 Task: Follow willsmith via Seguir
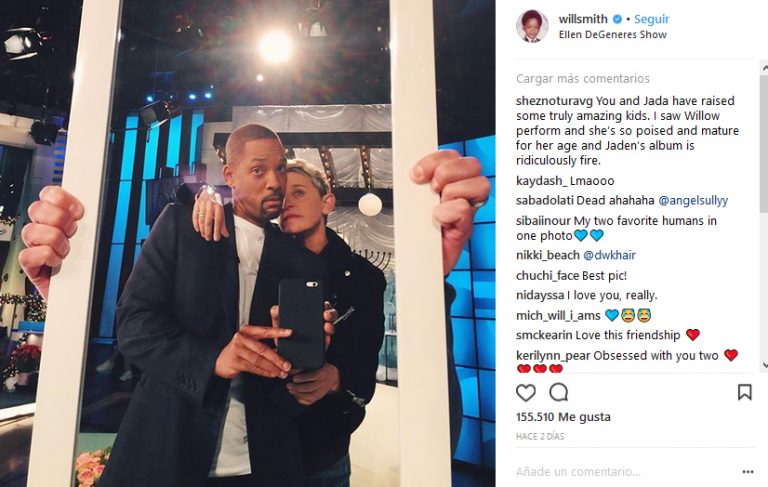point(651,19)
